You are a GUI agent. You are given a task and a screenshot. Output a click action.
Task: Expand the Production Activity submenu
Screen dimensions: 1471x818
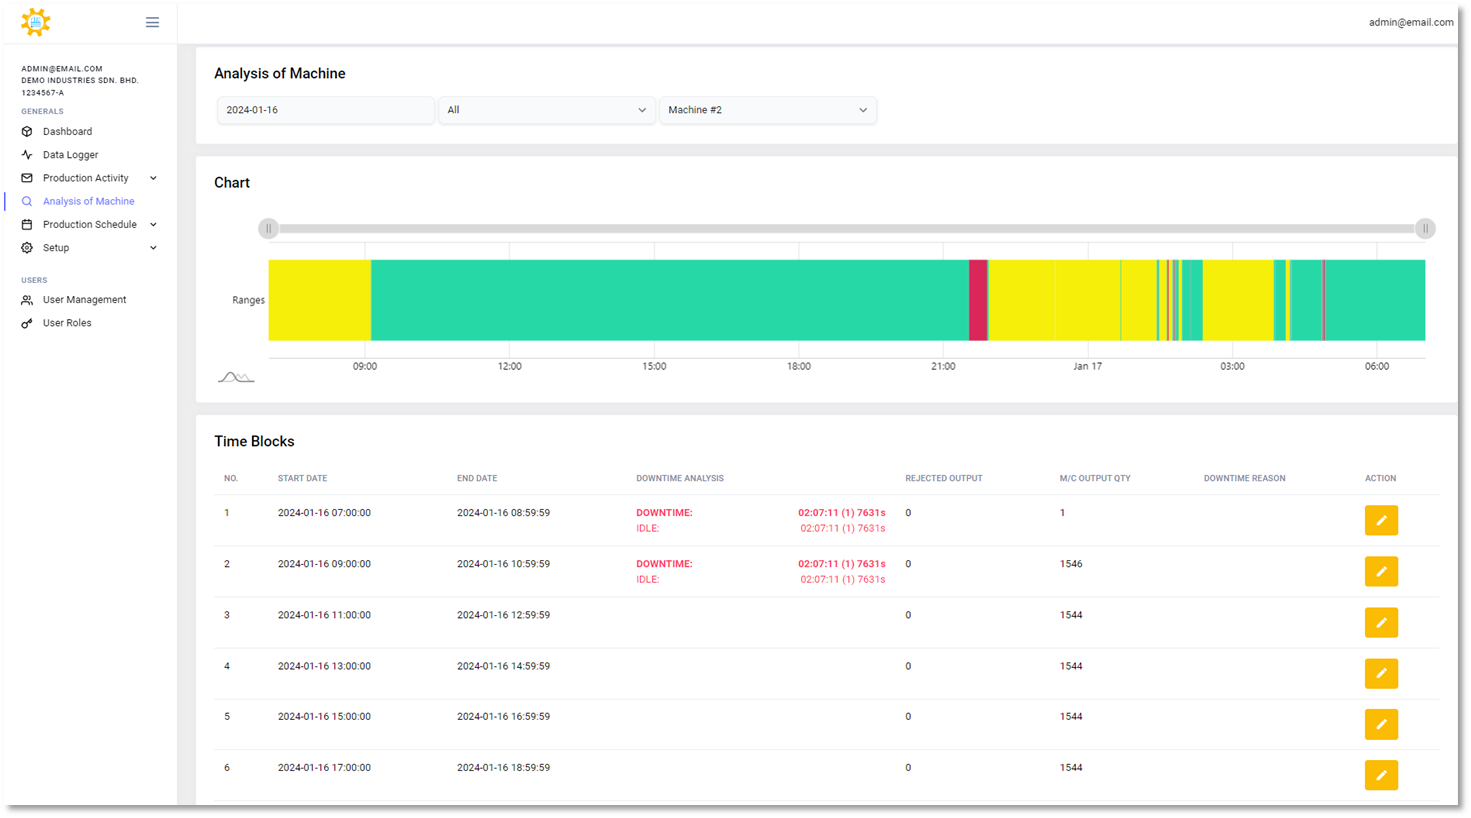coord(153,178)
